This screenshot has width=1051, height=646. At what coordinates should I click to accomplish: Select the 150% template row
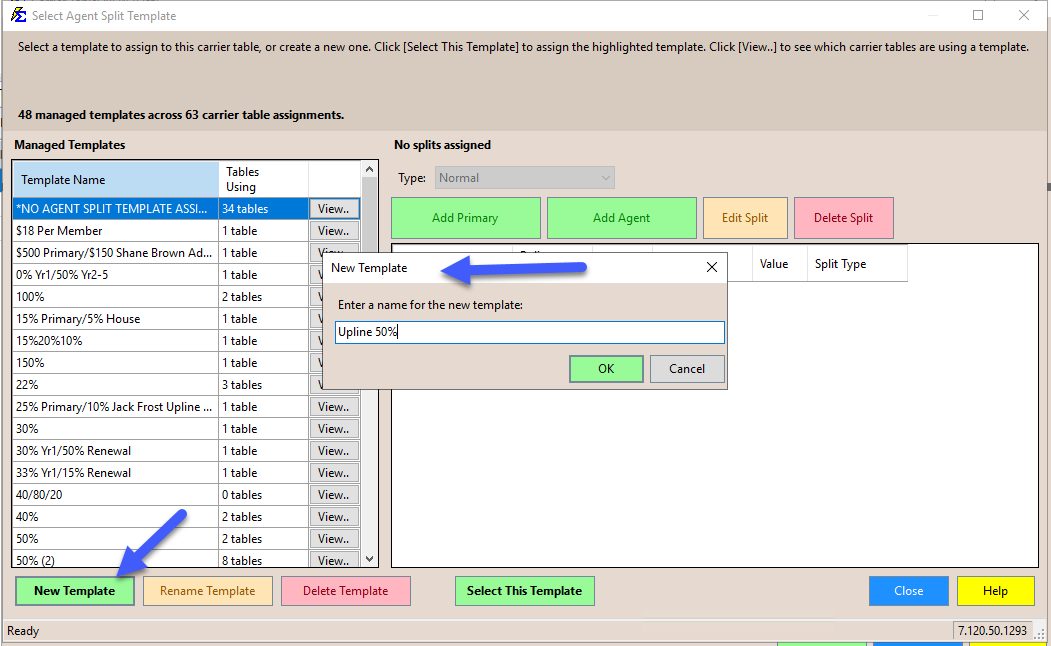pyautogui.click(x=116, y=363)
